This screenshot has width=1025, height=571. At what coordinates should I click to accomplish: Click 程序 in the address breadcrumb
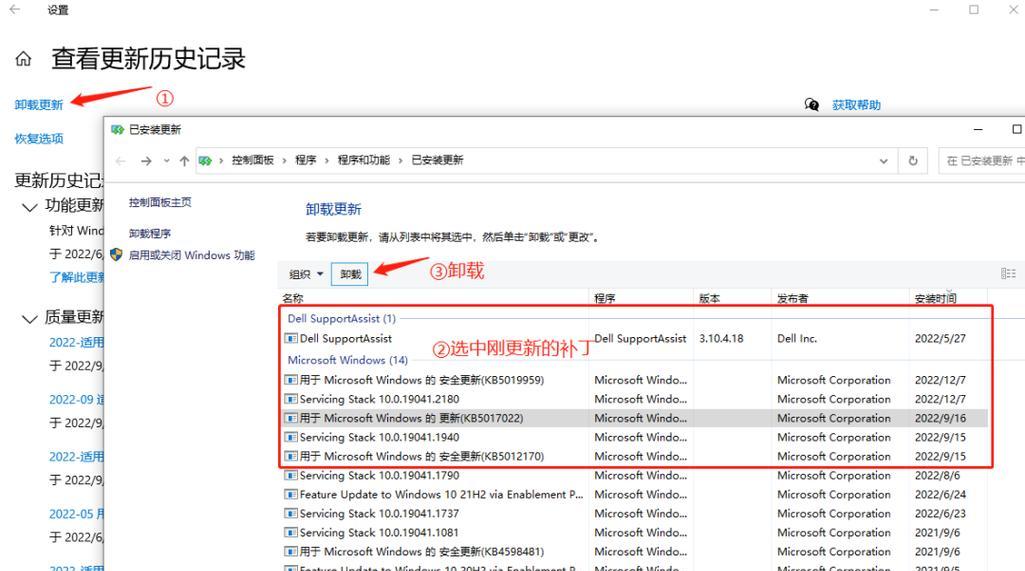pos(305,160)
